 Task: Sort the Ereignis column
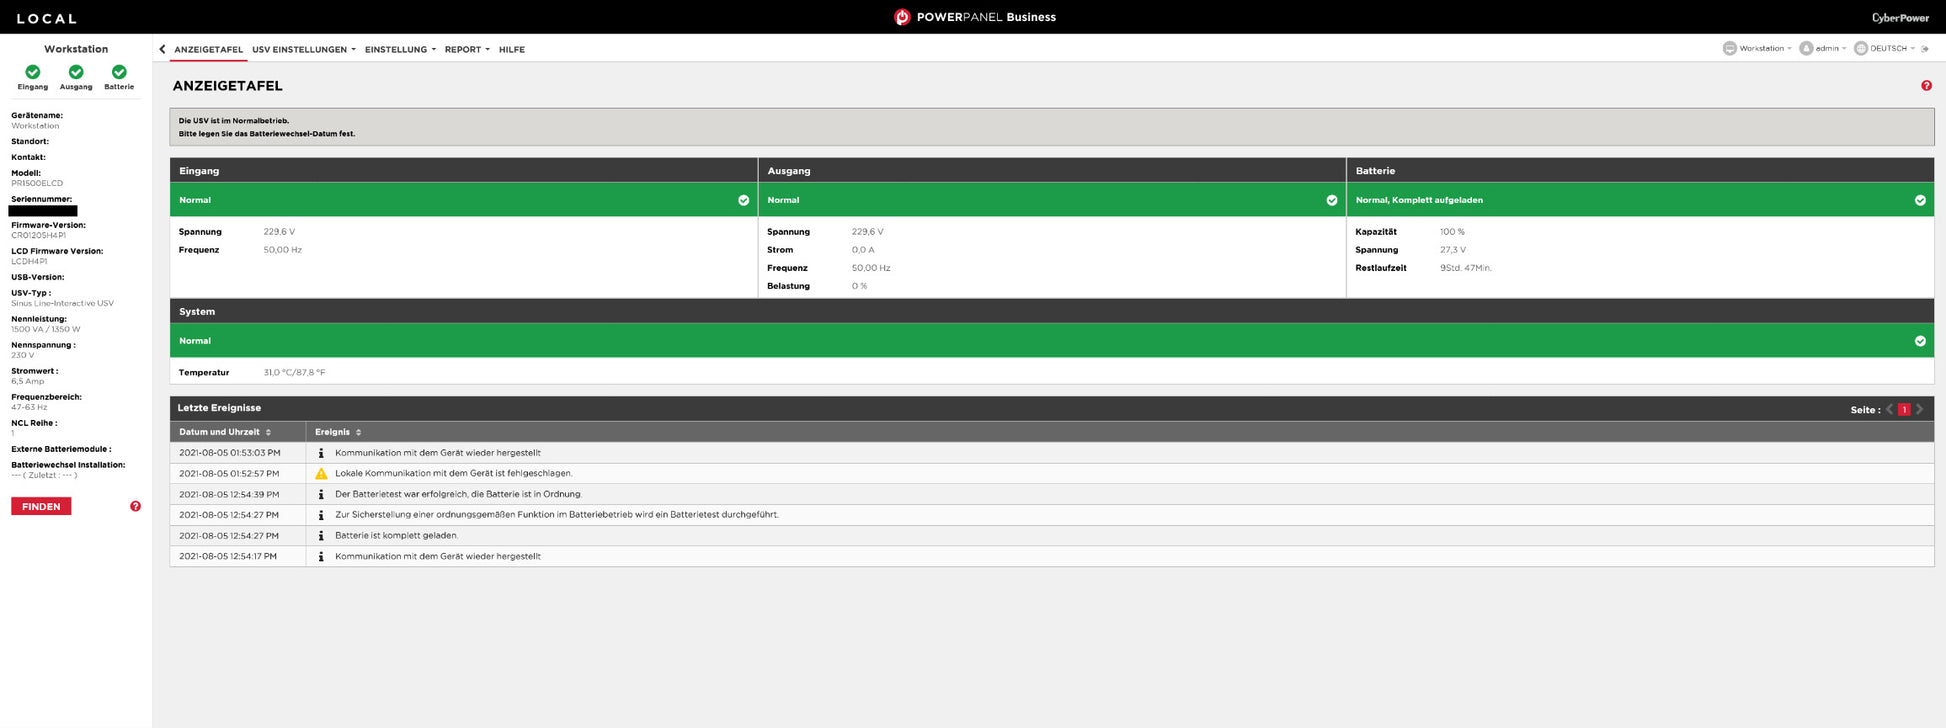coord(338,432)
